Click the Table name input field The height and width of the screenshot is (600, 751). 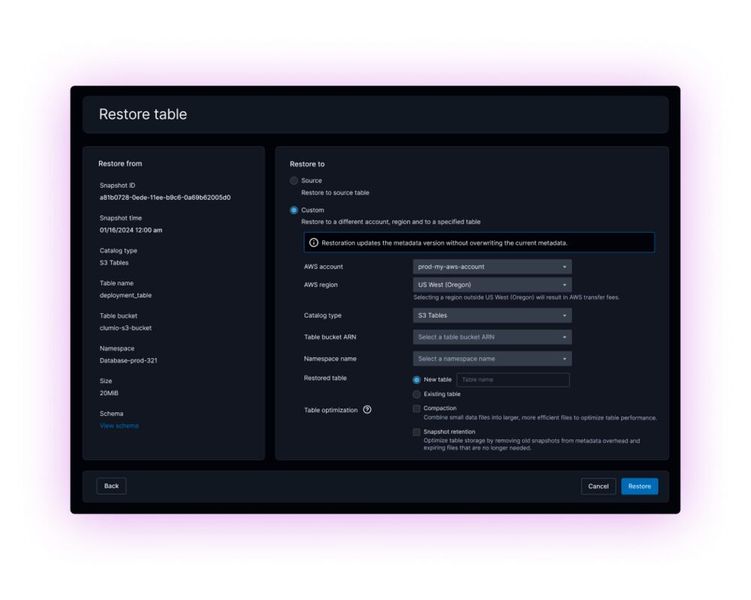(512, 380)
